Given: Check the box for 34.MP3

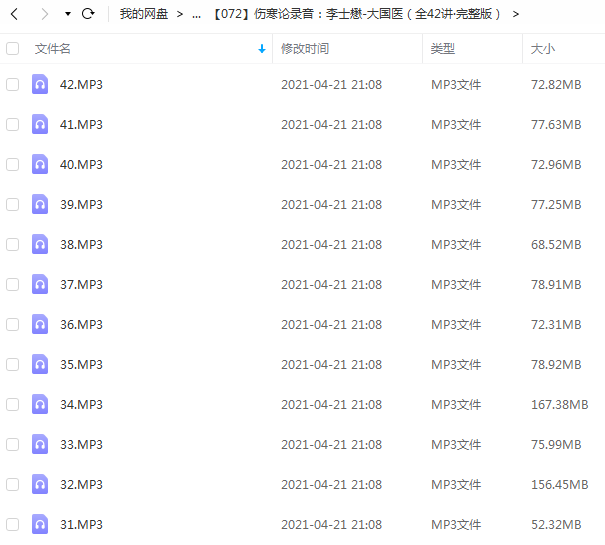Looking at the screenshot, I should tap(12, 405).
